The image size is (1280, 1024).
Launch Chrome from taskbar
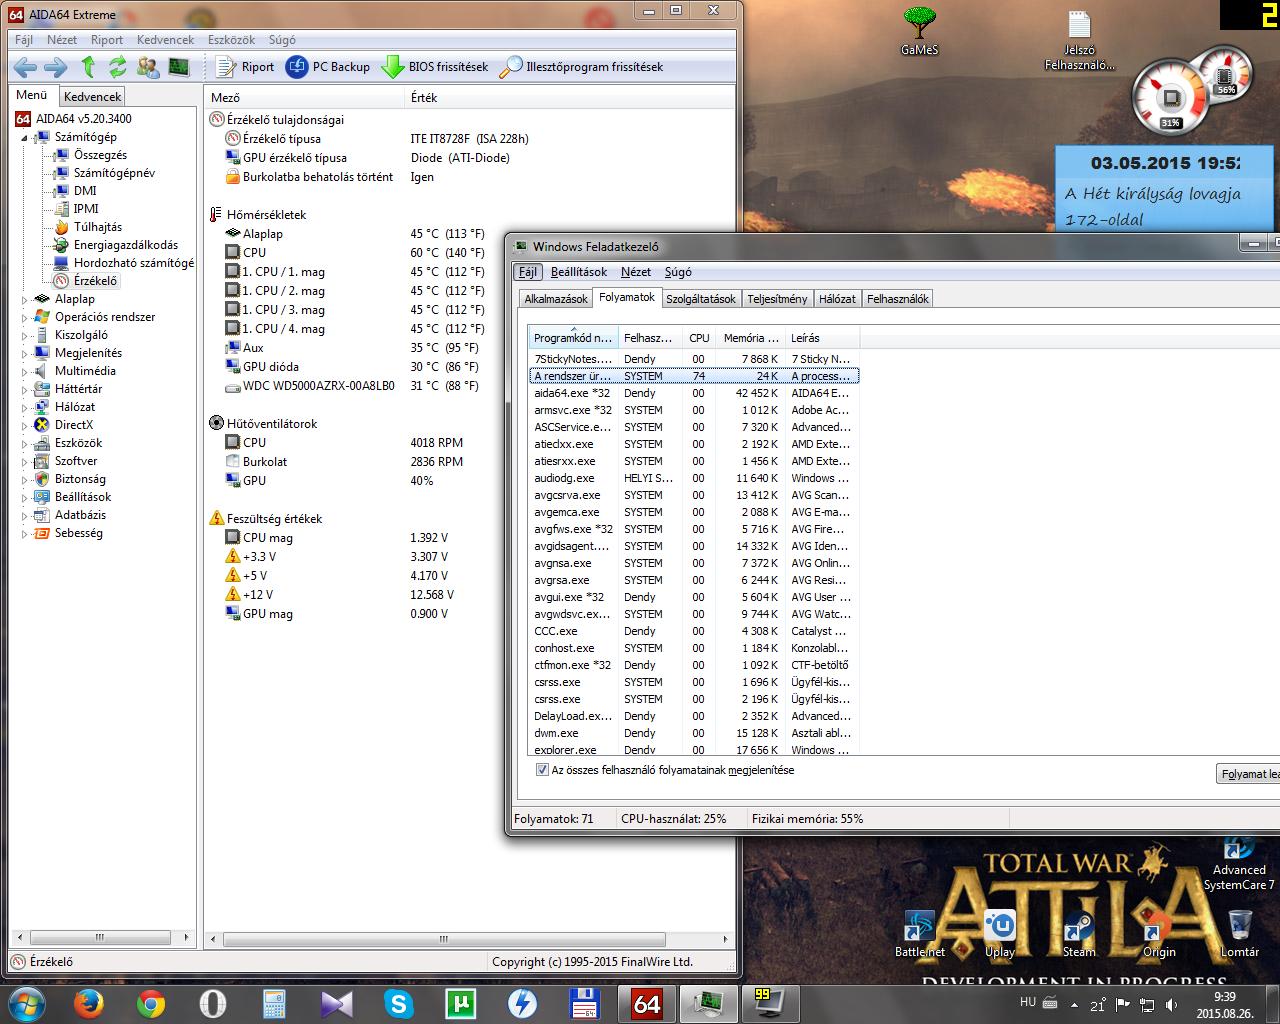pos(151,1003)
